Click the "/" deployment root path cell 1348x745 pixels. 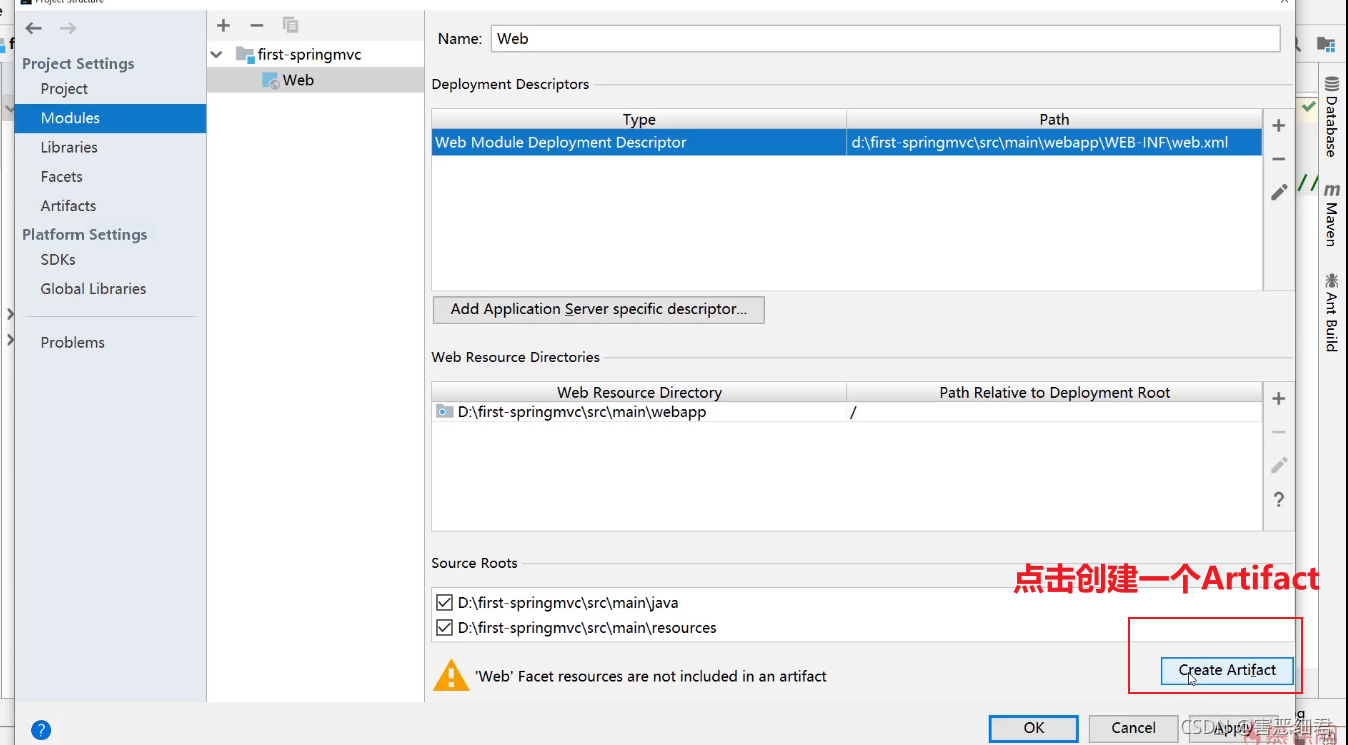click(1054, 412)
